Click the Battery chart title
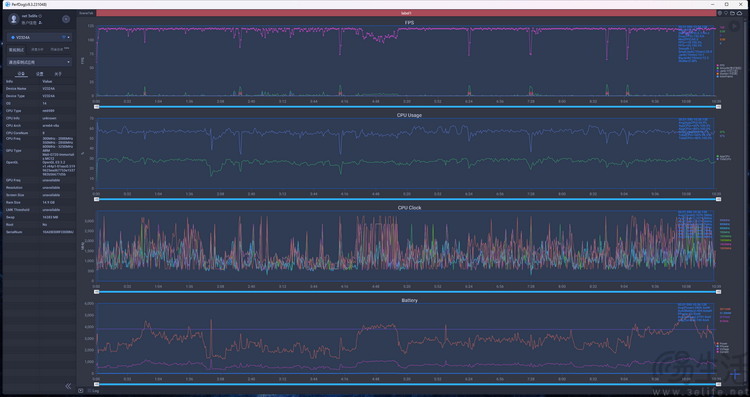The height and width of the screenshot is (397, 750). (409, 300)
